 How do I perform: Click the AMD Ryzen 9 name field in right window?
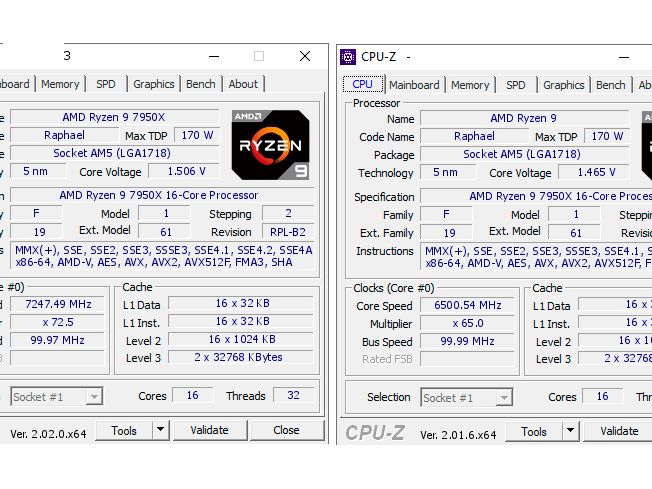click(524, 118)
